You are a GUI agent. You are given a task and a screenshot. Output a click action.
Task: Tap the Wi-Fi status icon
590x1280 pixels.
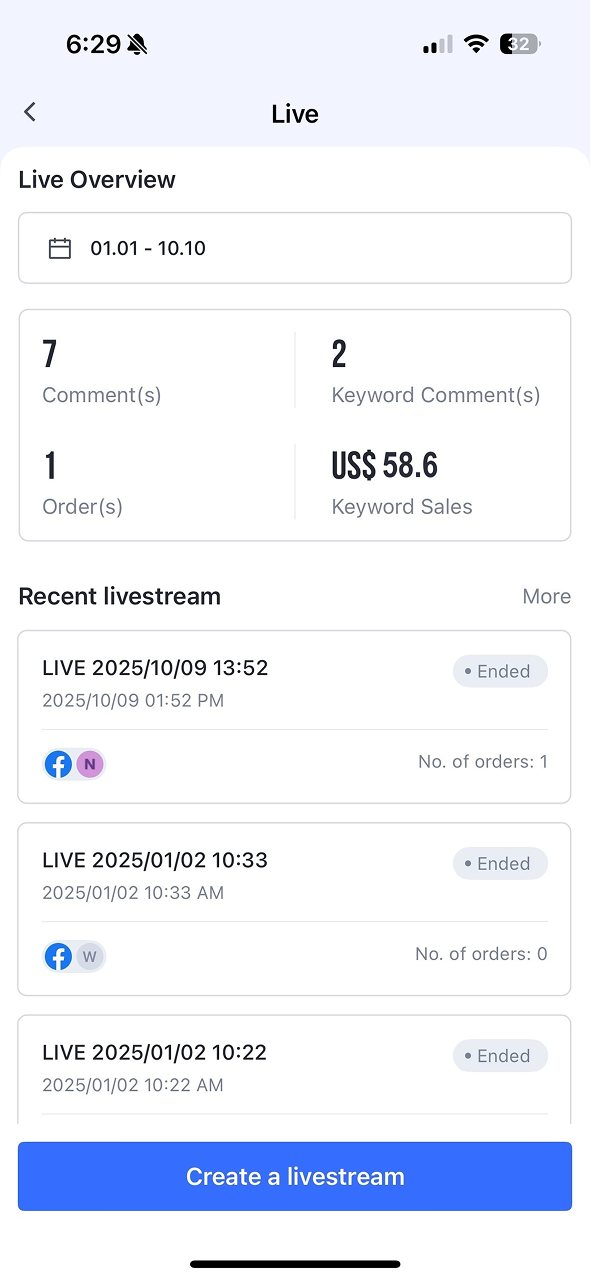click(x=477, y=44)
